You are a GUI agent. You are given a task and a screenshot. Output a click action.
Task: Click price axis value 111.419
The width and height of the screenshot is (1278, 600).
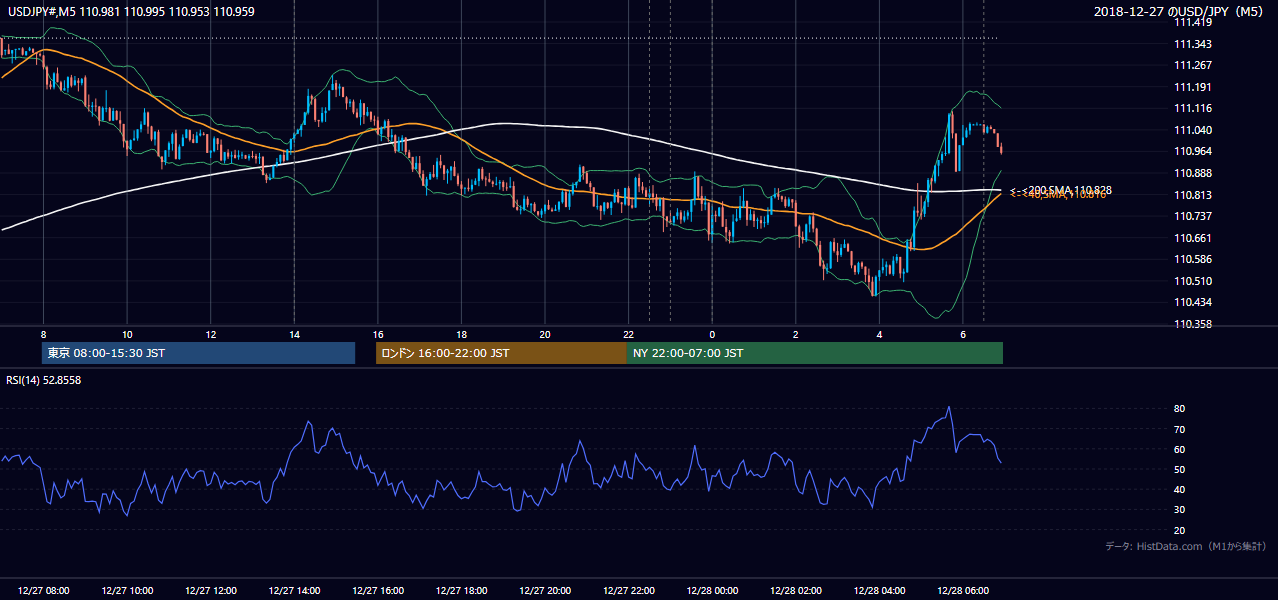pyautogui.click(x=1193, y=22)
